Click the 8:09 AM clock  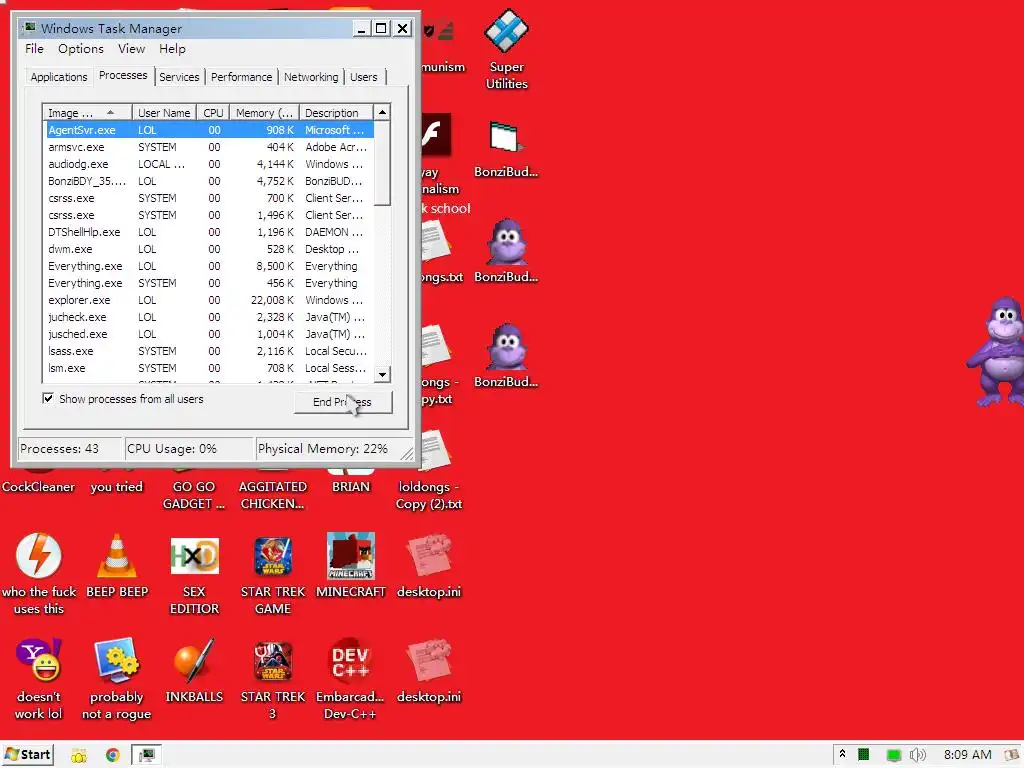[967, 755]
